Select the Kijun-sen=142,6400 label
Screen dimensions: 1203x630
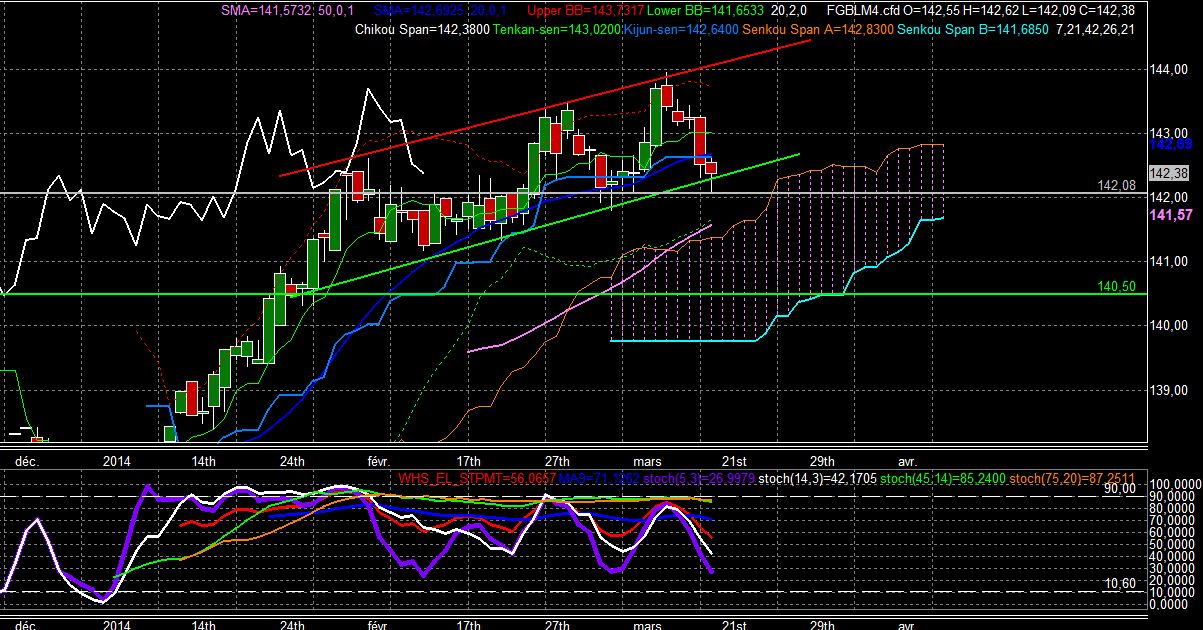(681, 29)
